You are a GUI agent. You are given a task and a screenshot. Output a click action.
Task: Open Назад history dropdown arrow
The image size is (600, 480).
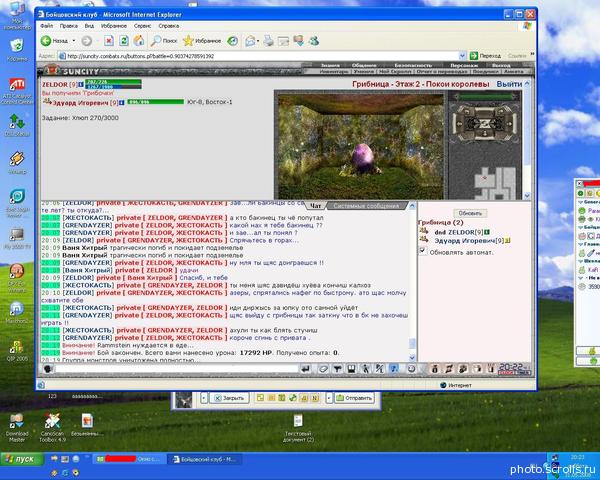pyautogui.click(x=74, y=41)
